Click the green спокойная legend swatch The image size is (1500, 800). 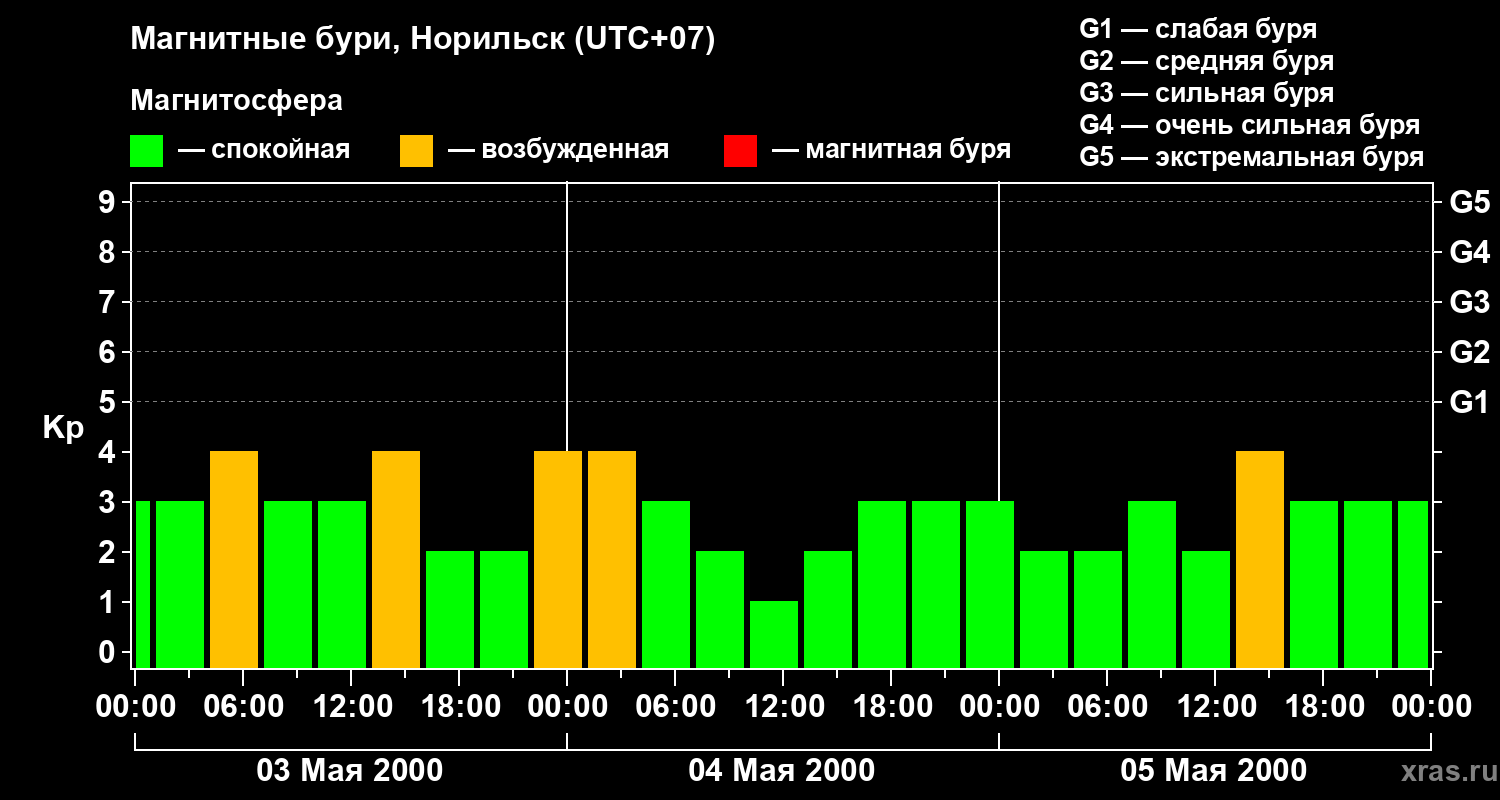click(146, 151)
